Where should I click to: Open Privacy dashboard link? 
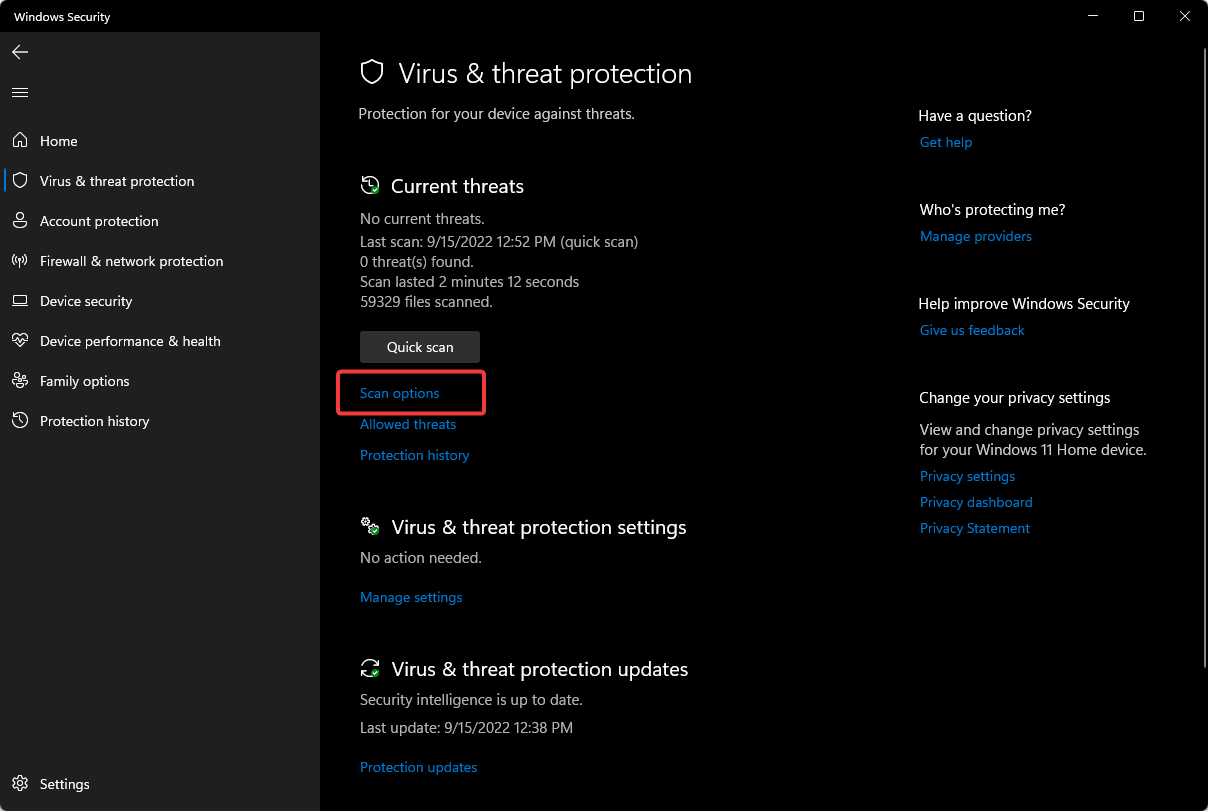click(976, 502)
